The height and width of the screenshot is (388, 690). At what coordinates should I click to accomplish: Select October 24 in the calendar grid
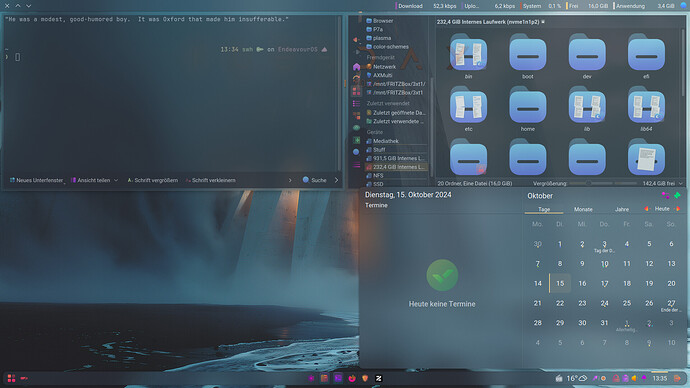point(604,303)
